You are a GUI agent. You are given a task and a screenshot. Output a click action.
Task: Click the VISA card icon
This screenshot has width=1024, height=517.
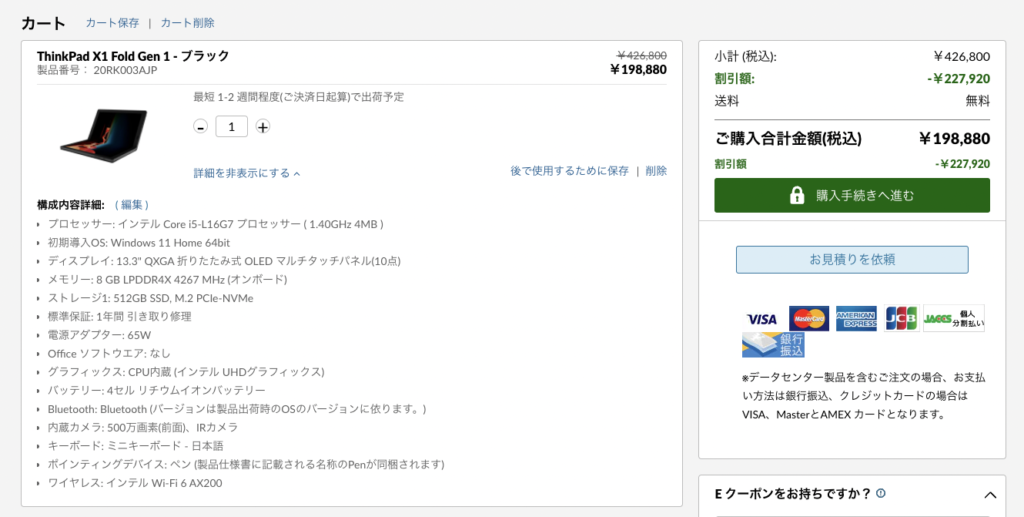(762, 319)
